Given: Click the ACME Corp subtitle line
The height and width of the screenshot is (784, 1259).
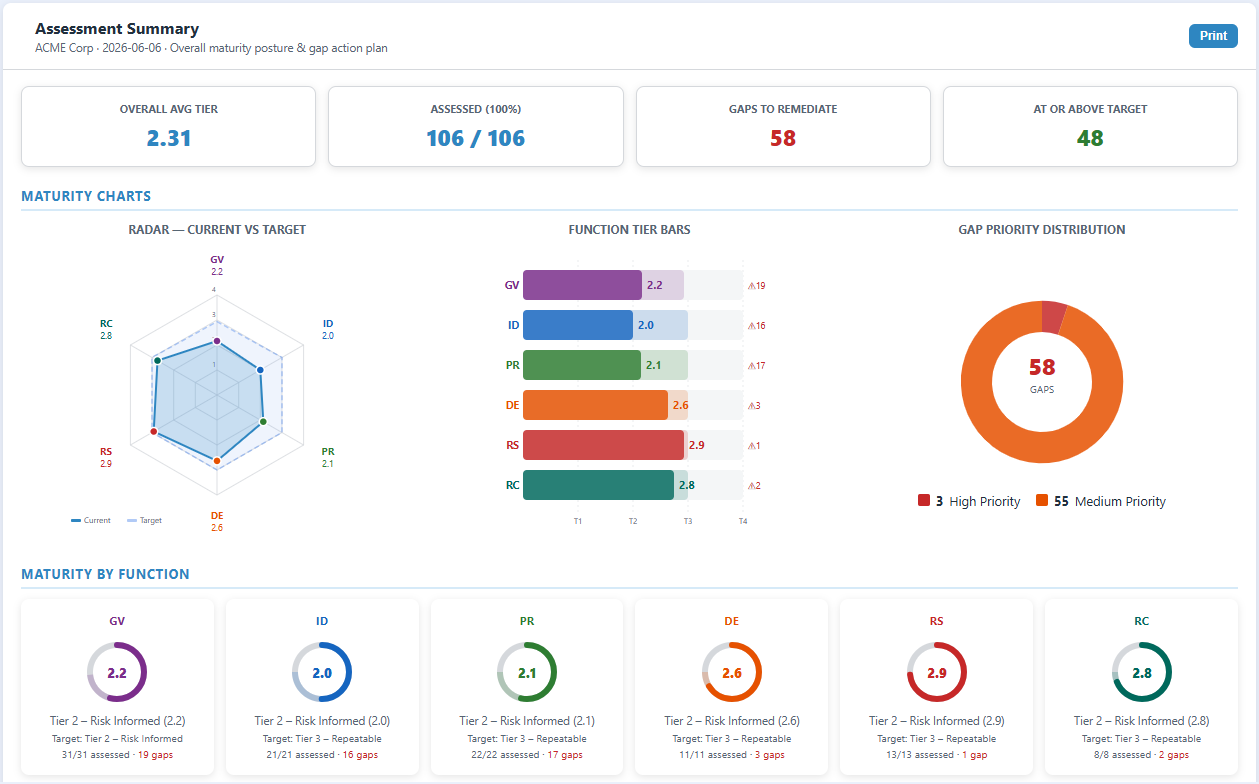Looking at the screenshot, I should [x=211, y=48].
